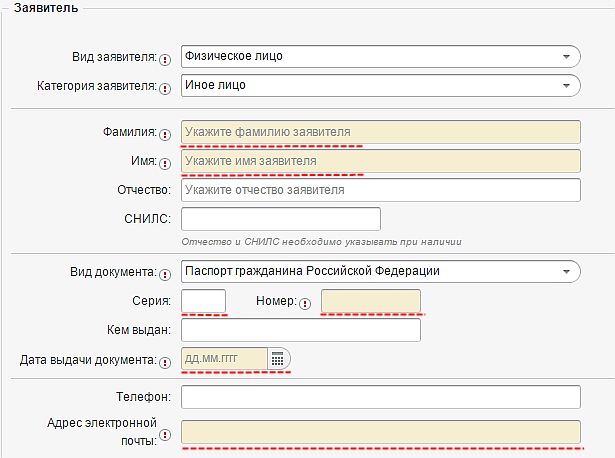The width and height of the screenshot is (615, 458).
Task: Open the Вид документа dropdown list
Action: 380,271
